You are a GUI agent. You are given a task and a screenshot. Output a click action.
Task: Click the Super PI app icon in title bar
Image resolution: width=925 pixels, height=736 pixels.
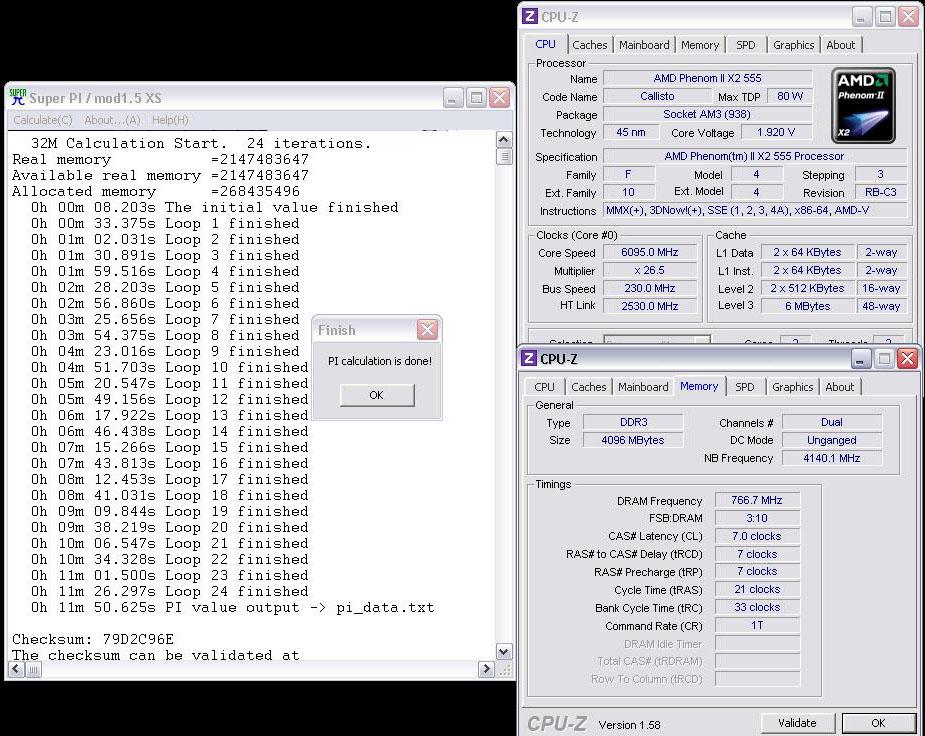(18, 97)
